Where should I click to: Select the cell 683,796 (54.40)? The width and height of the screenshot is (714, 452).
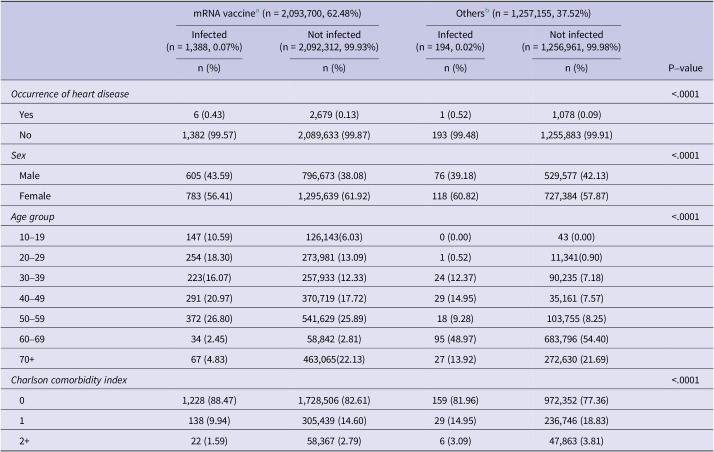coord(576,339)
